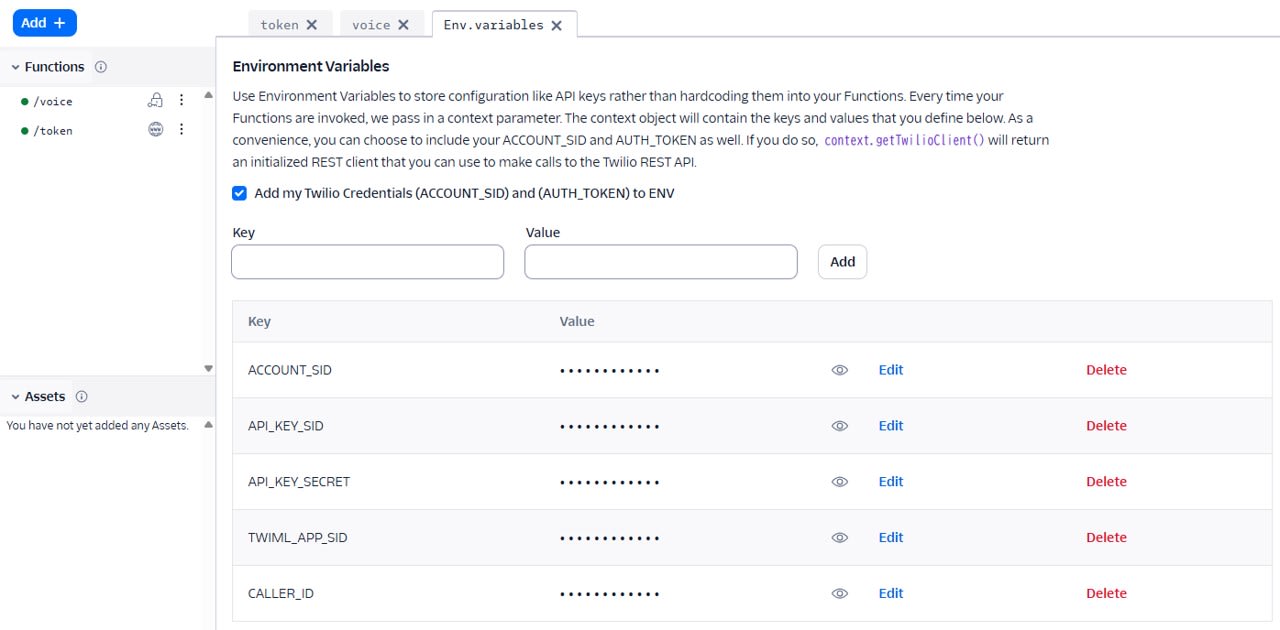Switch to the voice tab
Screen dimensions: 1280x630
(x=371, y=25)
